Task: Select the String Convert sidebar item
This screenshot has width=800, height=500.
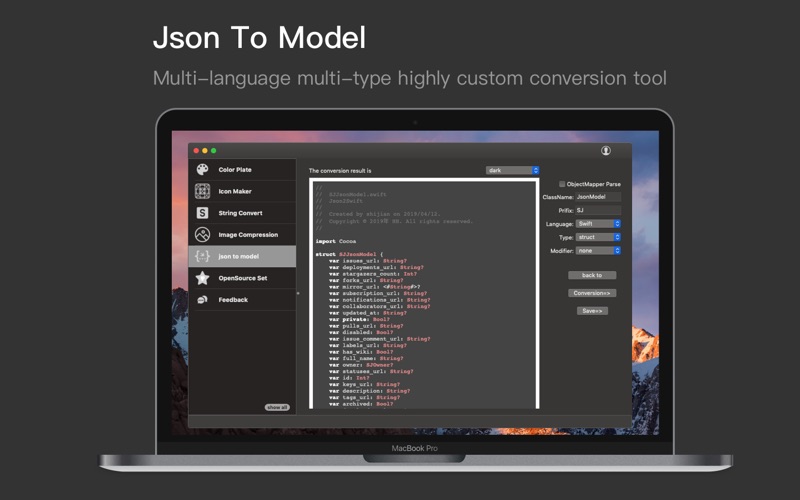Action: (242, 213)
